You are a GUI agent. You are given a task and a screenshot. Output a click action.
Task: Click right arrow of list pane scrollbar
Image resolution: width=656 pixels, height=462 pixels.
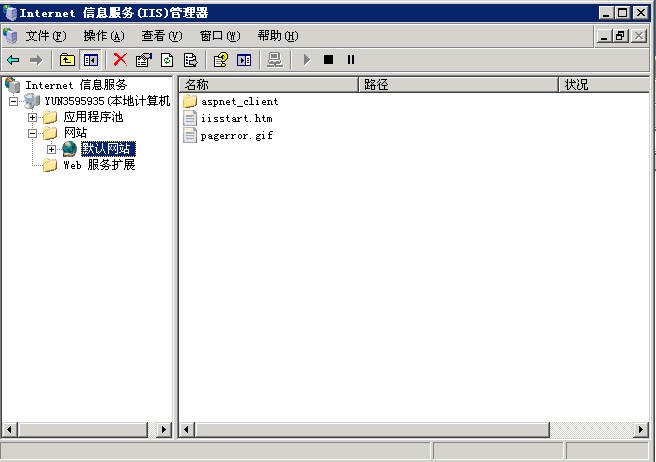(x=641, y=429)
